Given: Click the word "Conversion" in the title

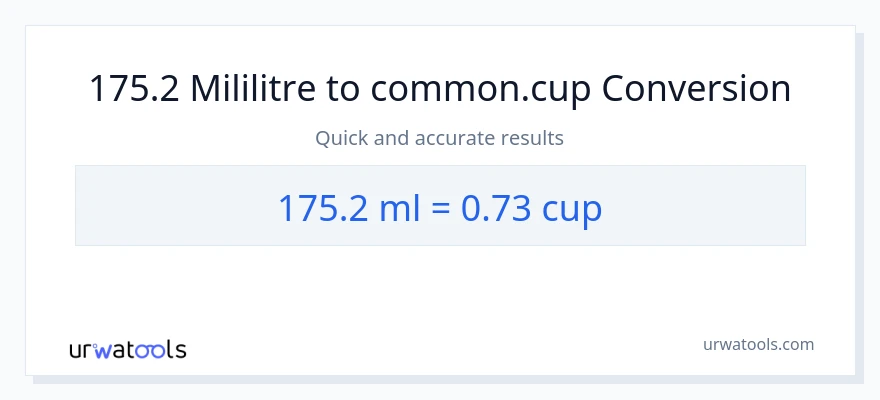Looking at the screenshot, I should coord(696,89).
